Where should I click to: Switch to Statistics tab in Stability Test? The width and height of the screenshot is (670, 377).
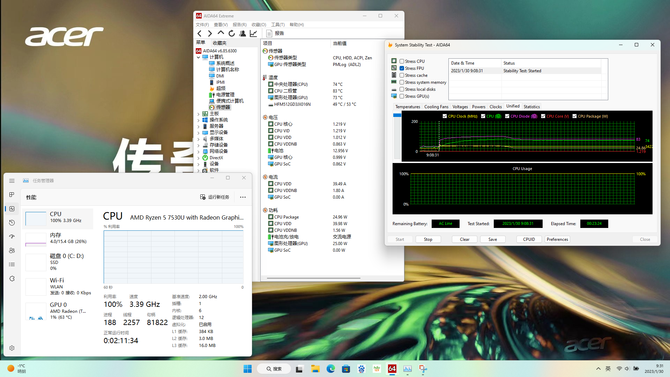pos(532,106)
